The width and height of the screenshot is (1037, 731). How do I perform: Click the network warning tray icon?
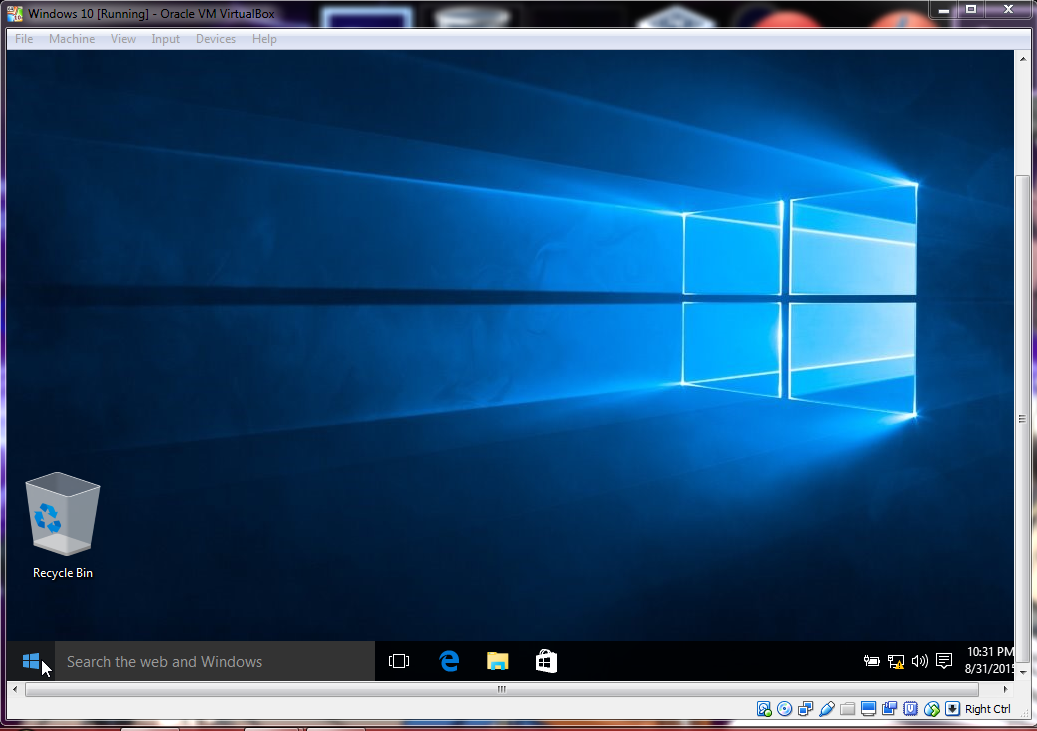click(895, 661)
